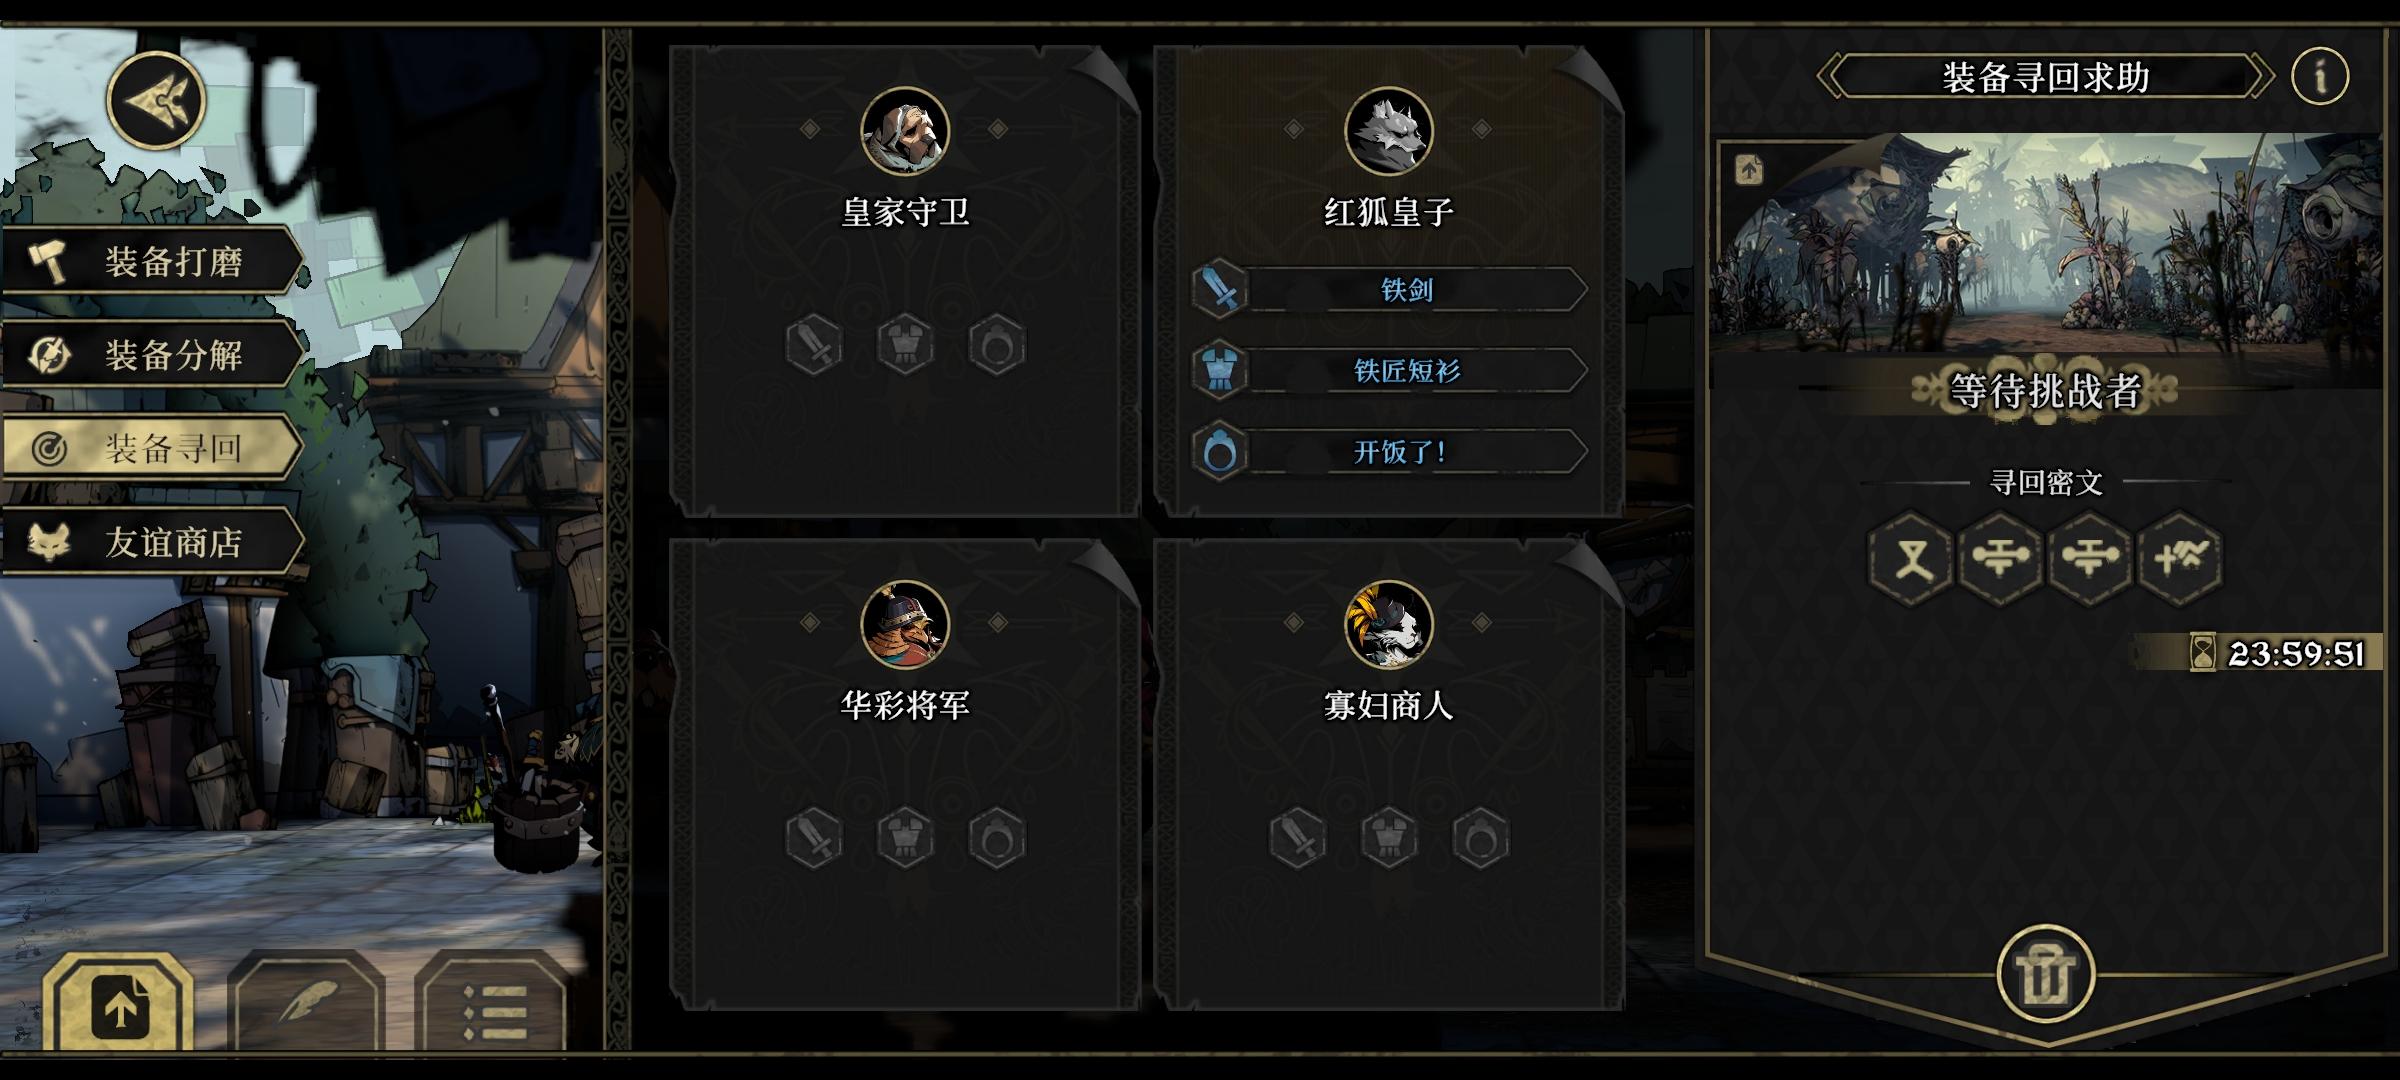
Task: Click the trash can delete icon
Action: 2045,975
